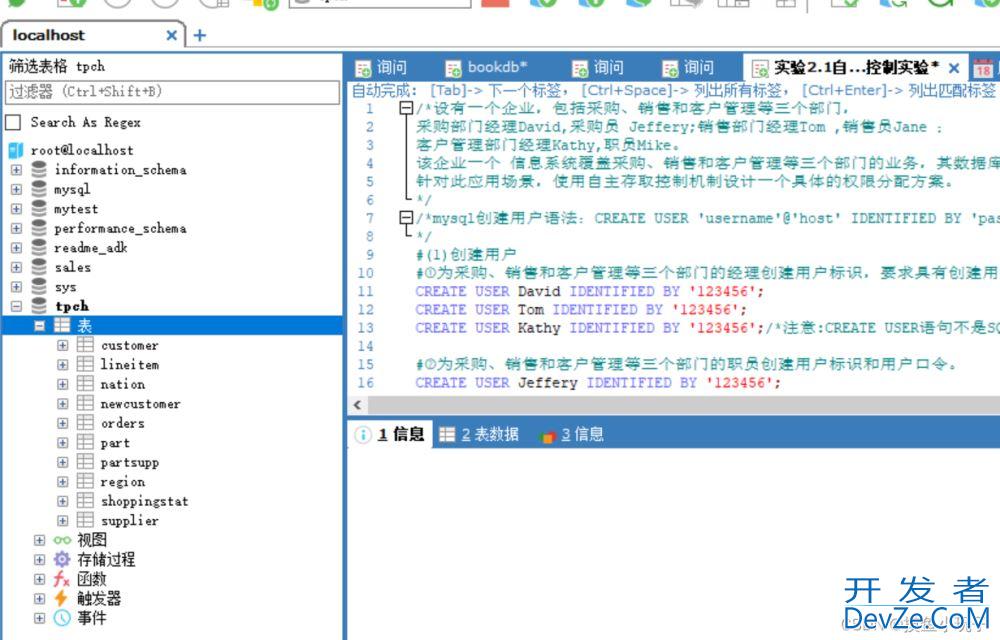The height and width of the screenshot is (640, 1000).
Task: Click the 视图 views glasses icon
Action: [x=62, y=540]
